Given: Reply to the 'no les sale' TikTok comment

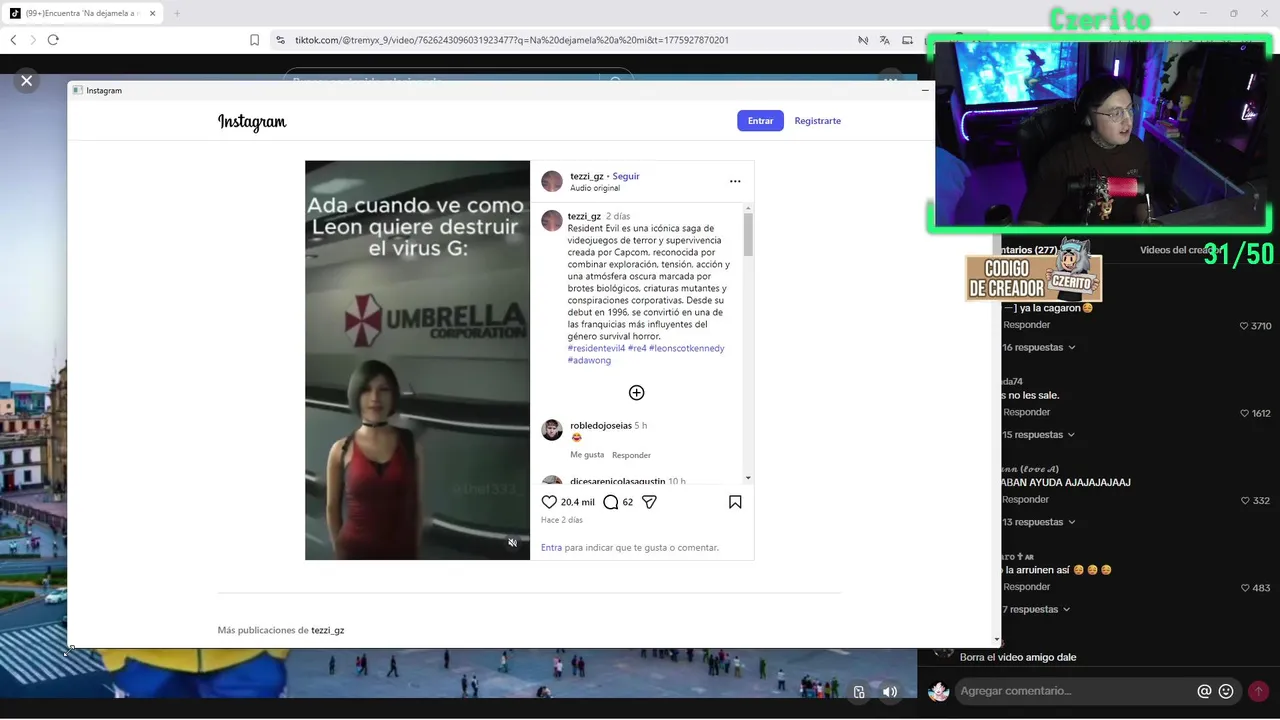Looking at the screenshot, I should [1027, 412].
